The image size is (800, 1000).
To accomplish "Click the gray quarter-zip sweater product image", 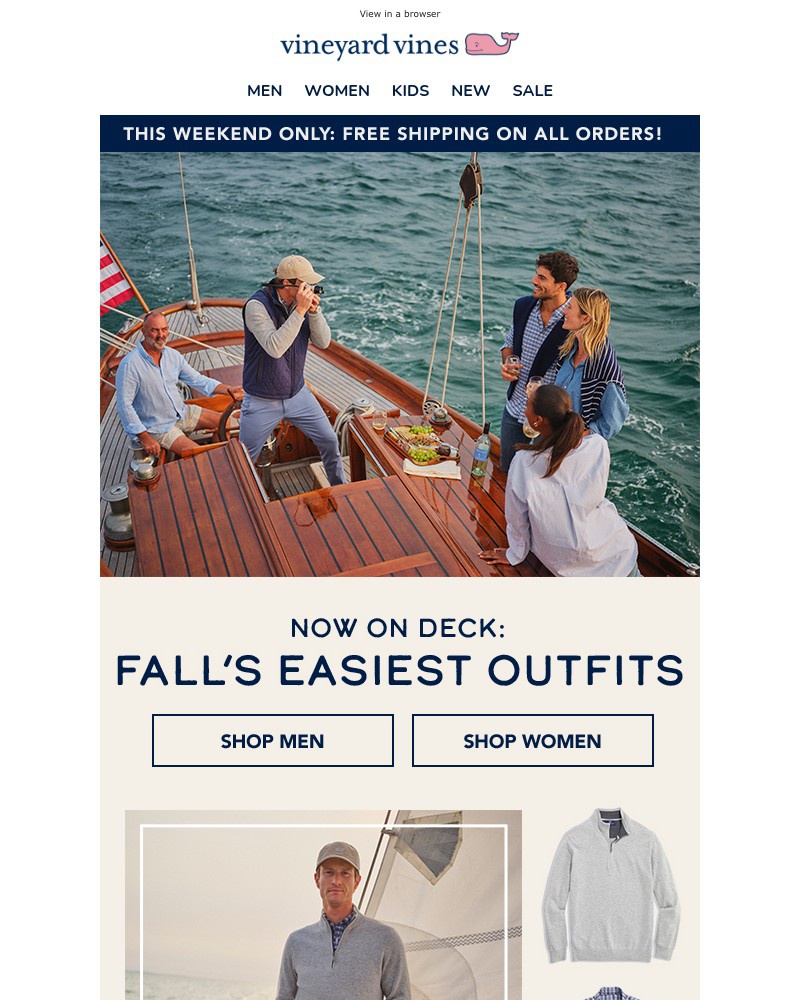I will 611,886.
